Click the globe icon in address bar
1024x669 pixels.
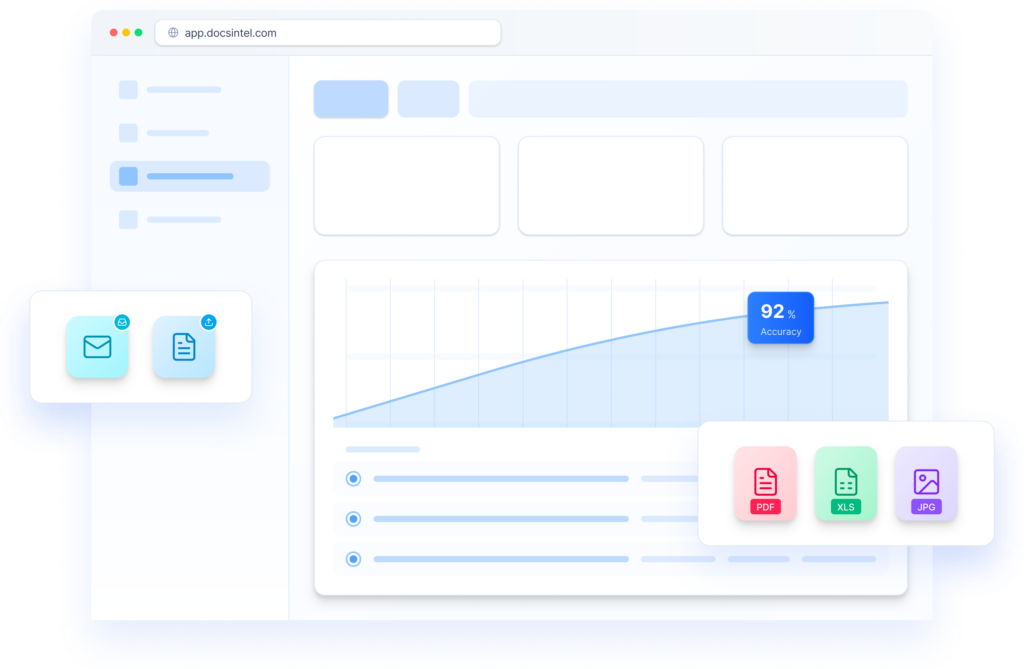(x=173, y=33)
